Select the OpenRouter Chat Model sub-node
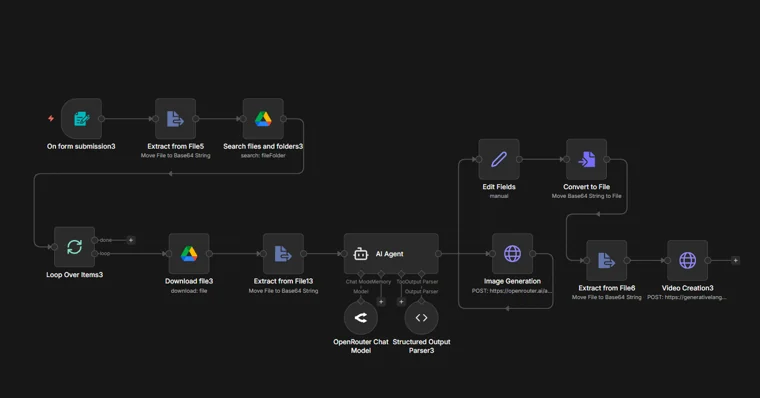The width and height of the screenshot is (760, 398). (x=361, y=318)
